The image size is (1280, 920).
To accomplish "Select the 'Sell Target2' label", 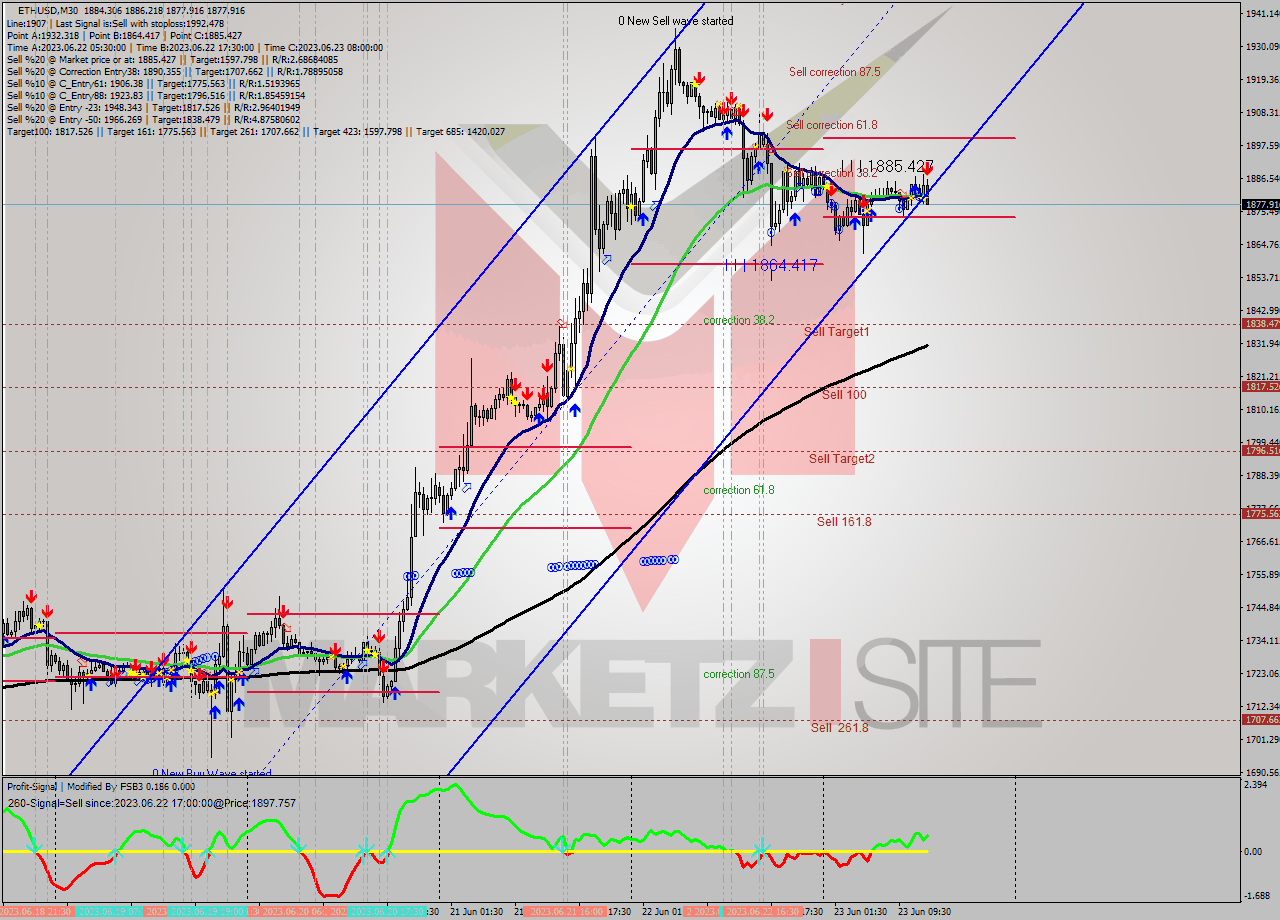I will (x=841, y=459).
